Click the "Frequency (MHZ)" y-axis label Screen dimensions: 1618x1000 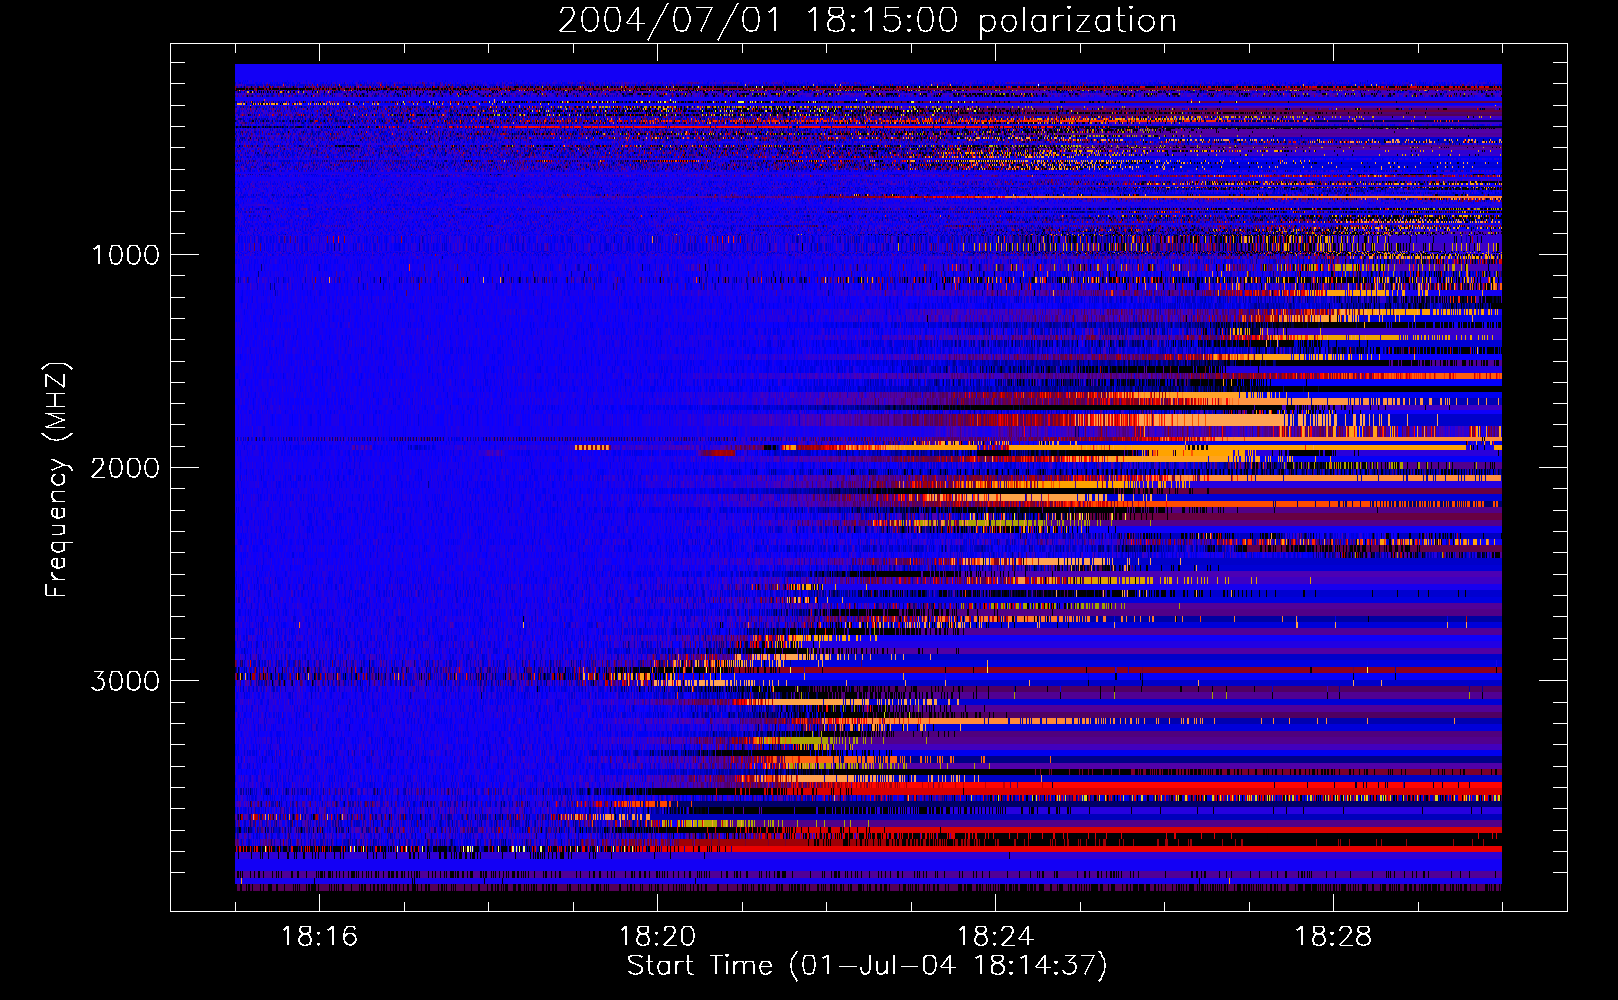(57, 480)
